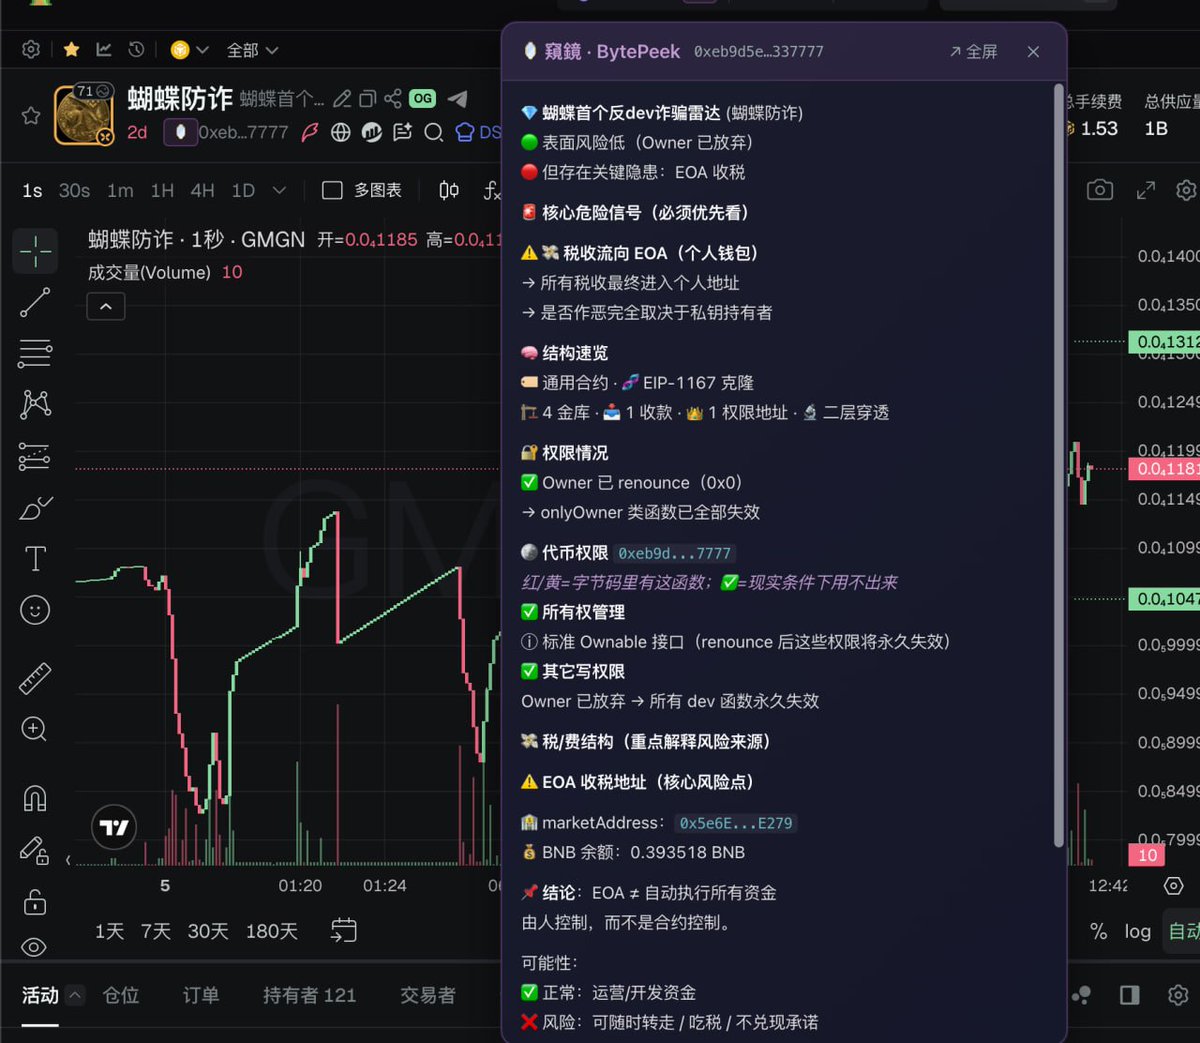Open the 全部 filter dropdown
This screenshot has height=1043, width=1200.
[252, 50]
